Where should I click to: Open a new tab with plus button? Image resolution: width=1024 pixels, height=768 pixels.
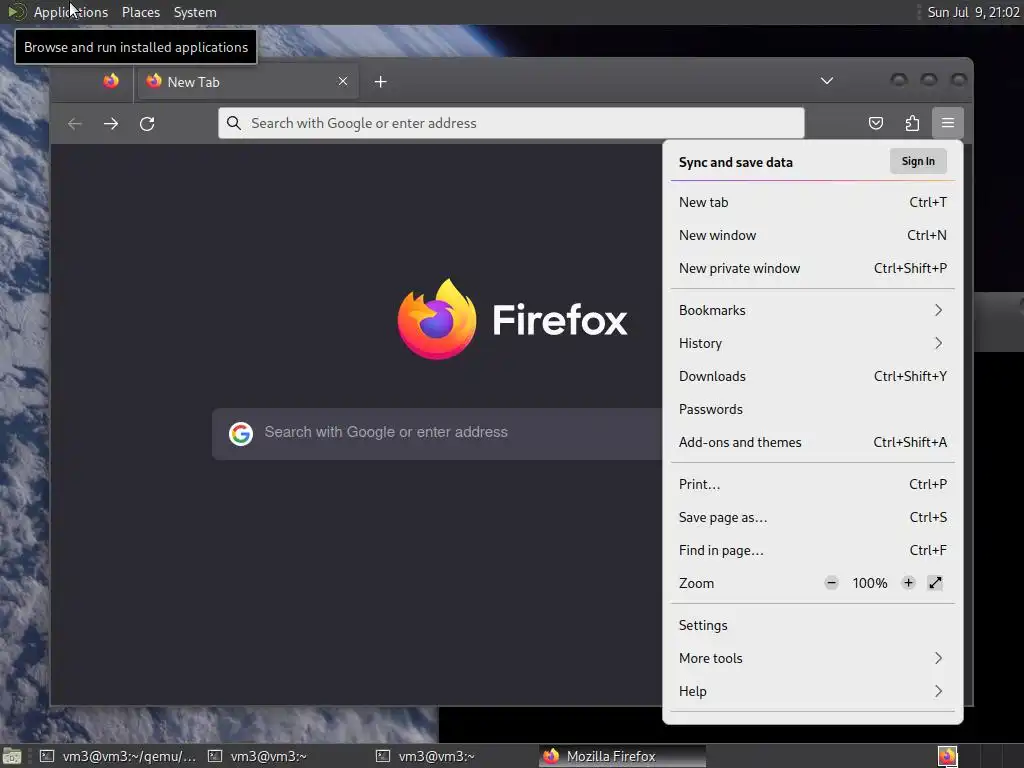click(381, 82)
